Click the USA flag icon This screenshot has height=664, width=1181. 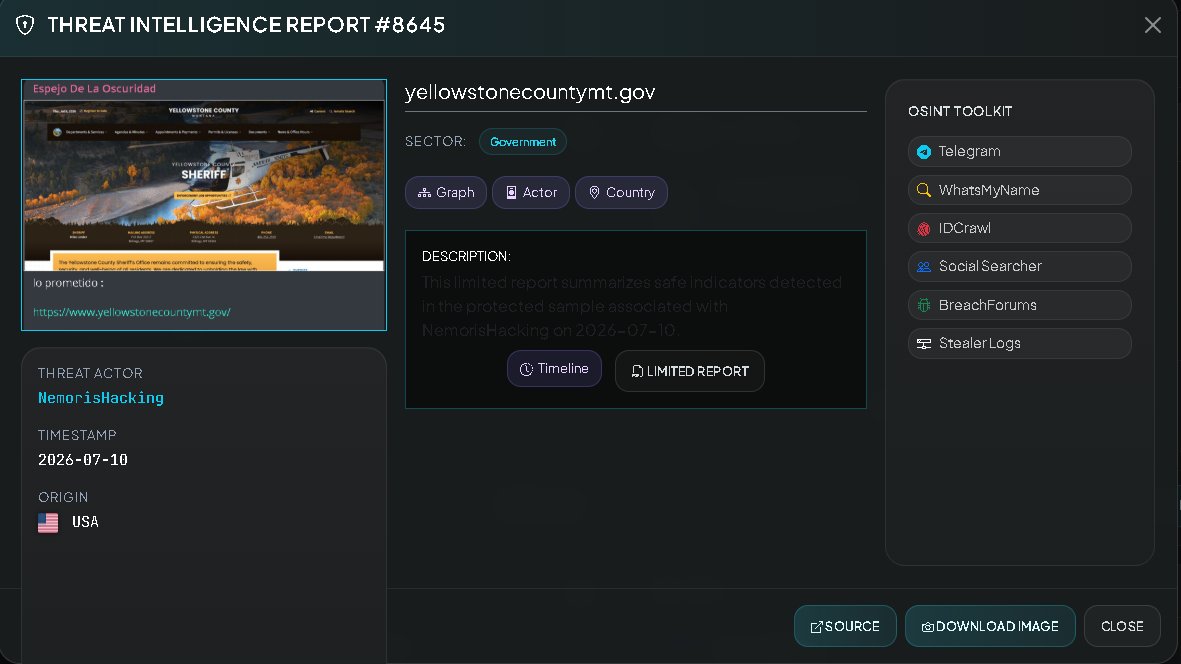click(48, 522)
